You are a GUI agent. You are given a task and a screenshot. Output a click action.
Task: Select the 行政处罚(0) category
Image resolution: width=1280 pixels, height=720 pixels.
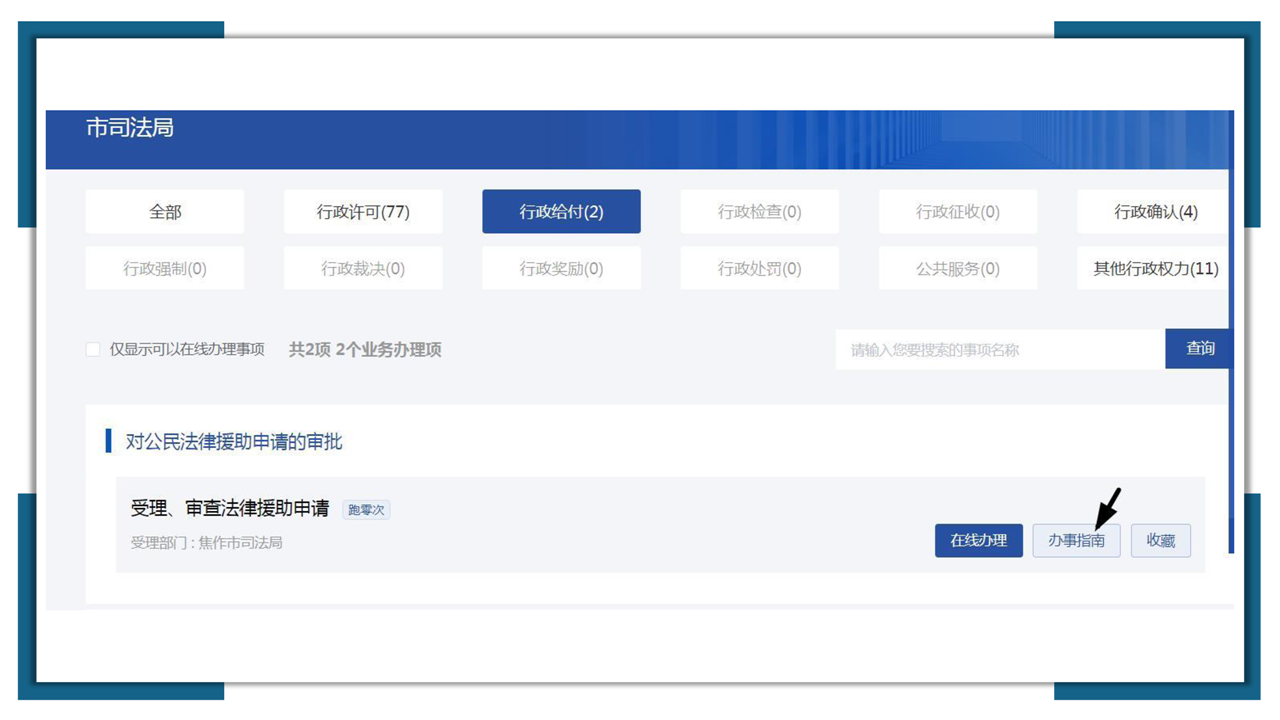coord(759,269)
